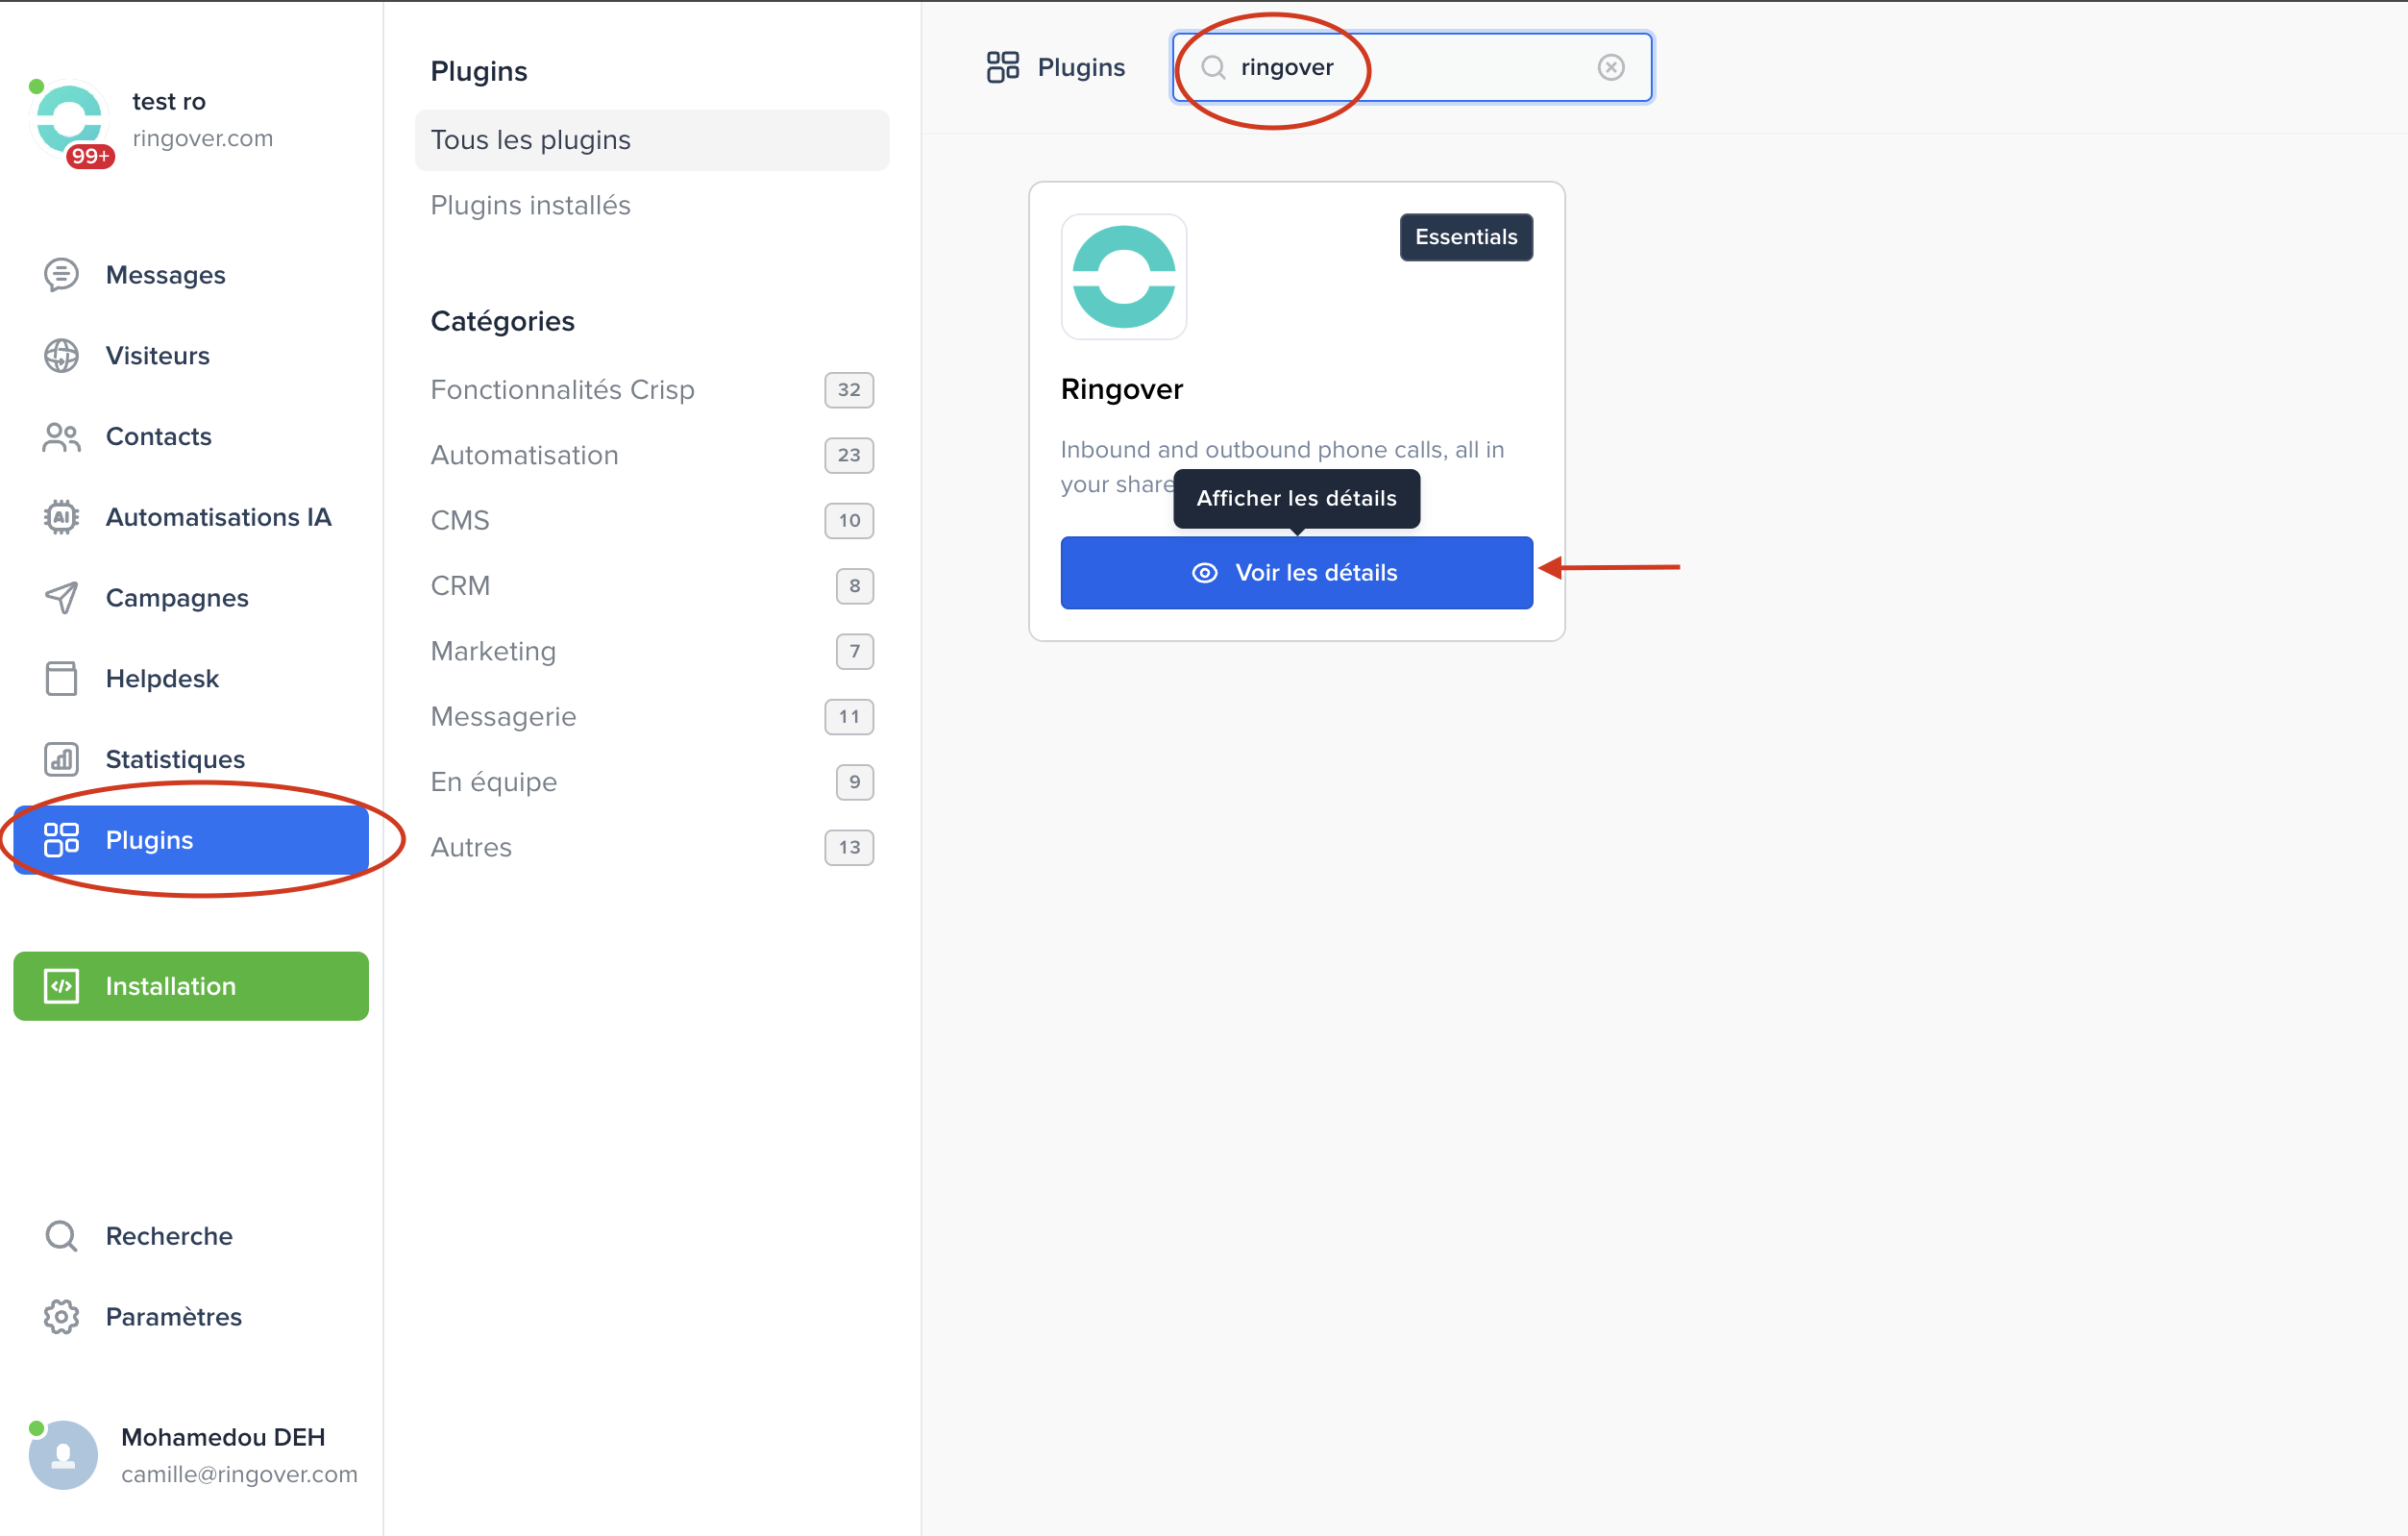Click the test ro workspace name
The image size is (2408, 1536).
[169, 101]
